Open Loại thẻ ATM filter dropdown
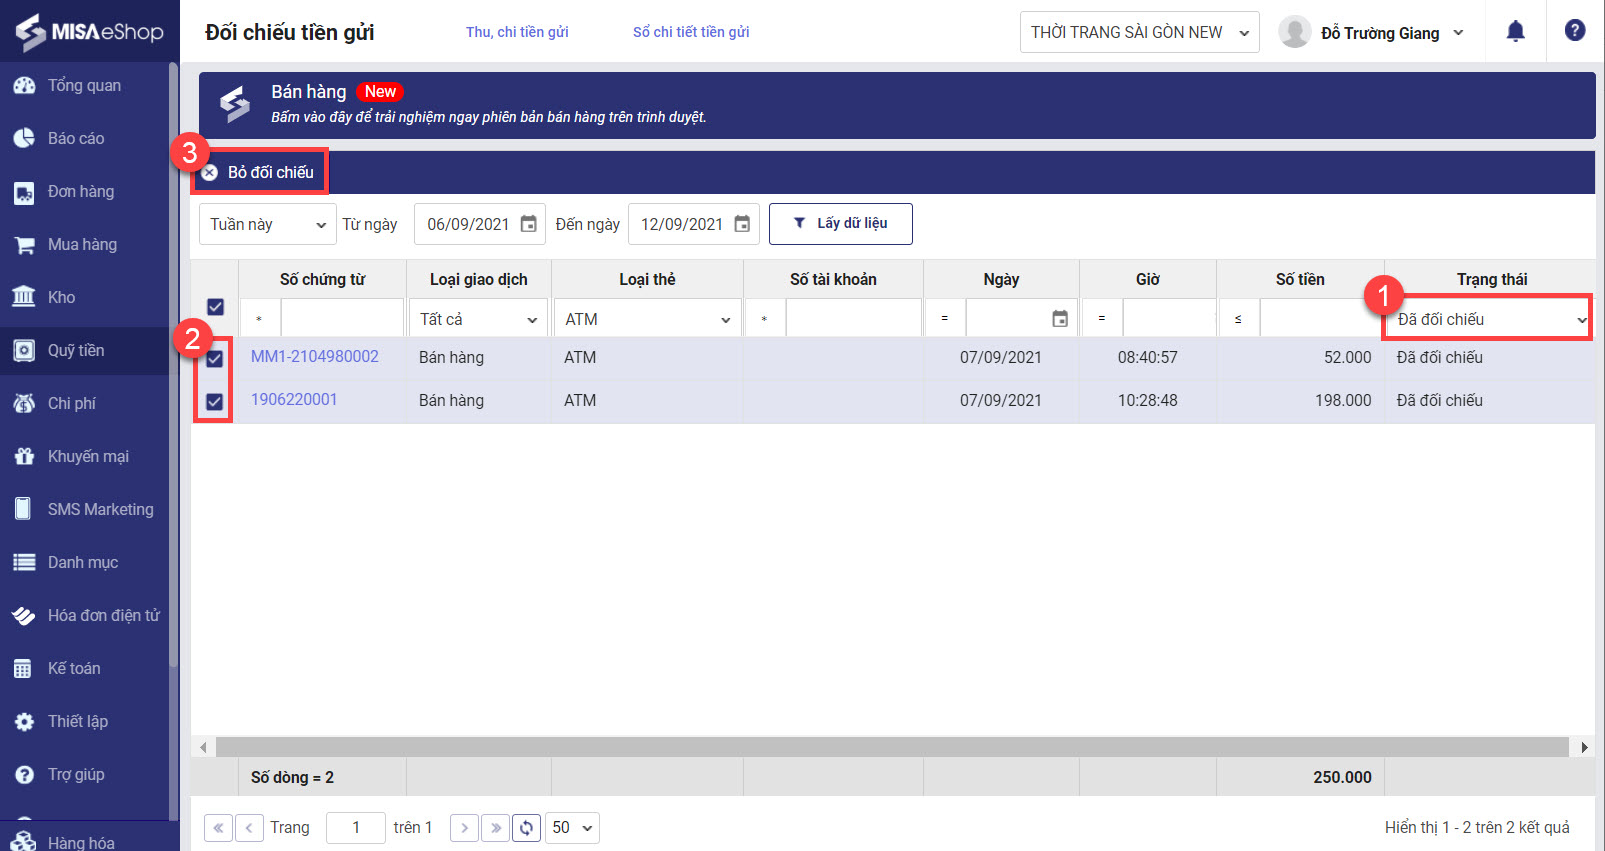Viewport: 1605px width, 851px height. pos(648,319)
